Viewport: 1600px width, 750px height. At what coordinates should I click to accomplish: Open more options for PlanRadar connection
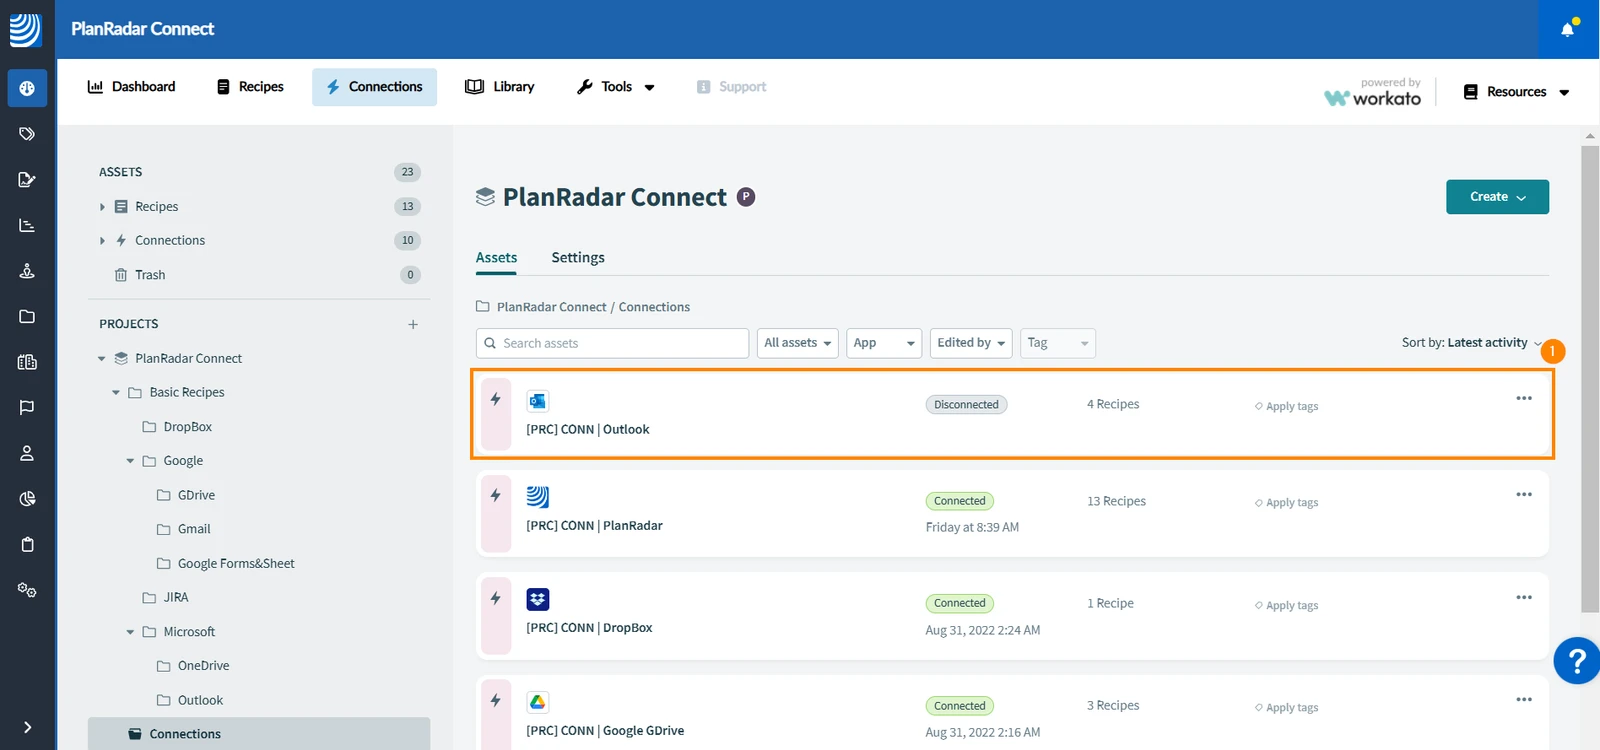(1524, 494)
